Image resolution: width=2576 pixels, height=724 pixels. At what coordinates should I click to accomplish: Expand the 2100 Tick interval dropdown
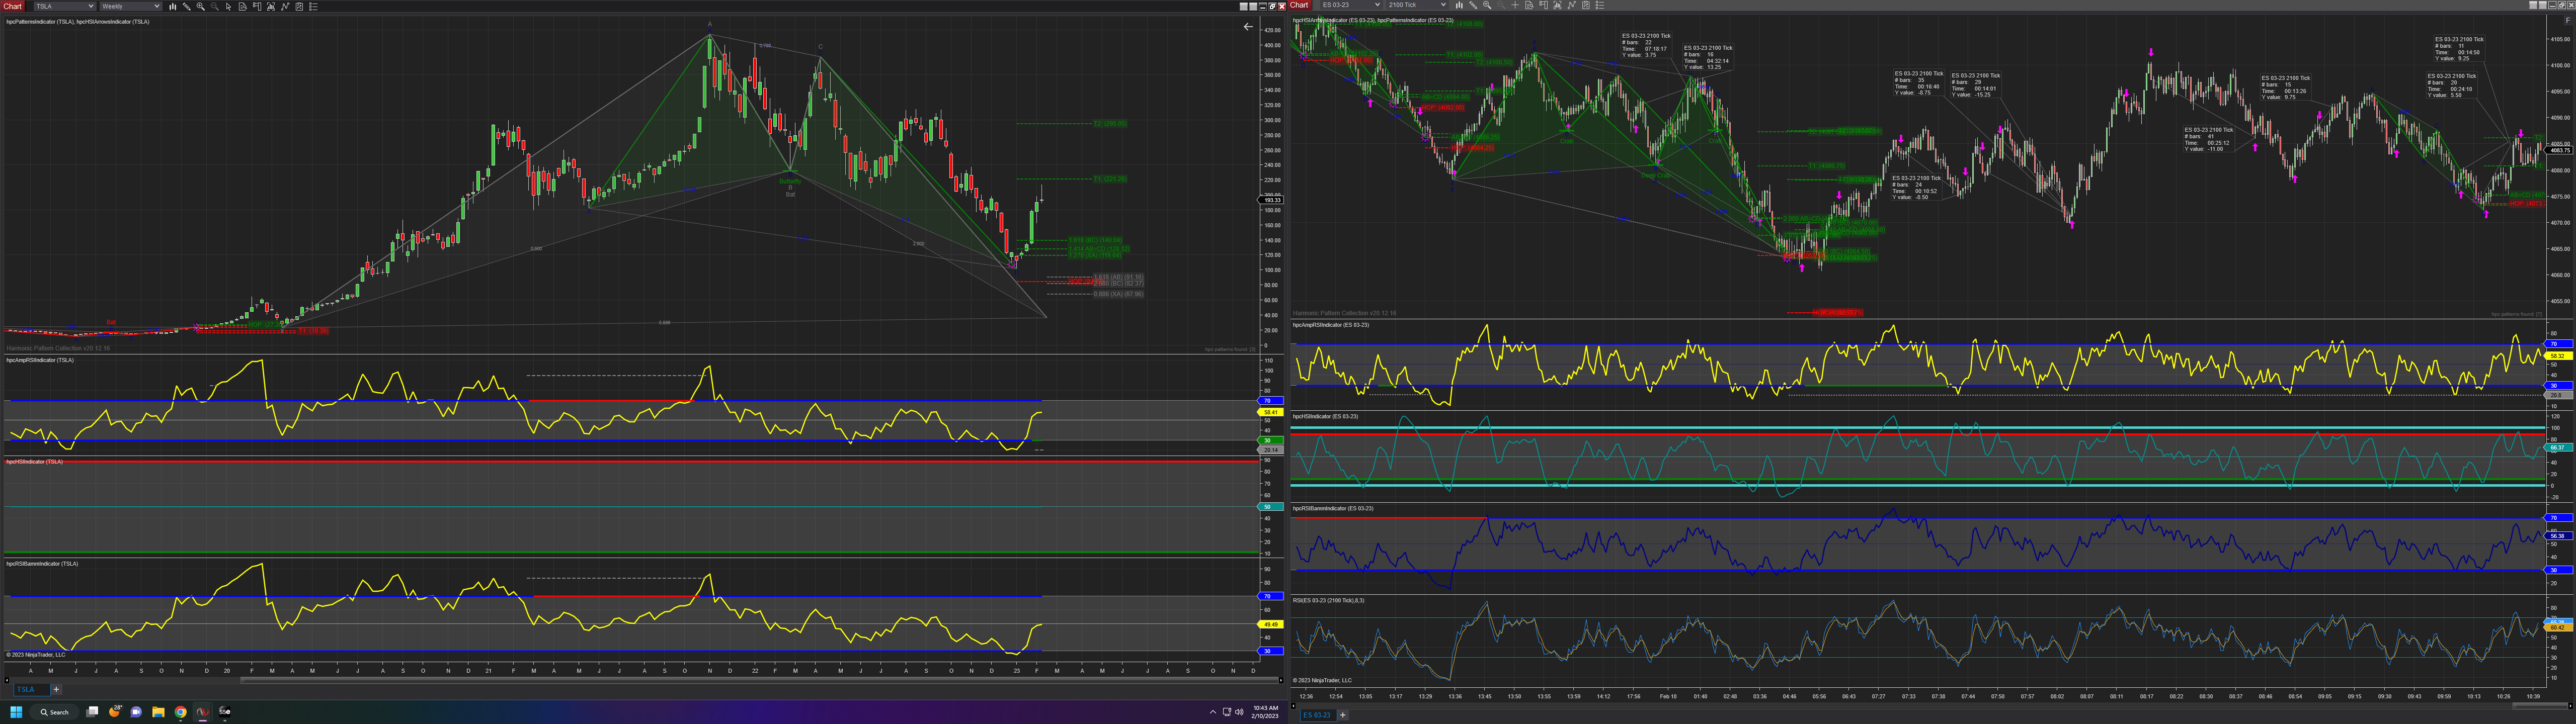1443,5
